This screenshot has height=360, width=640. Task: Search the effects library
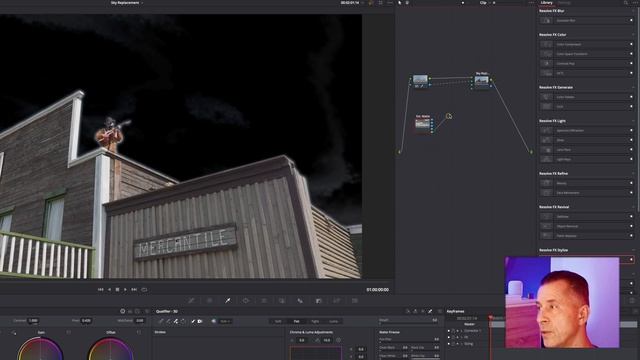point(626,3)
